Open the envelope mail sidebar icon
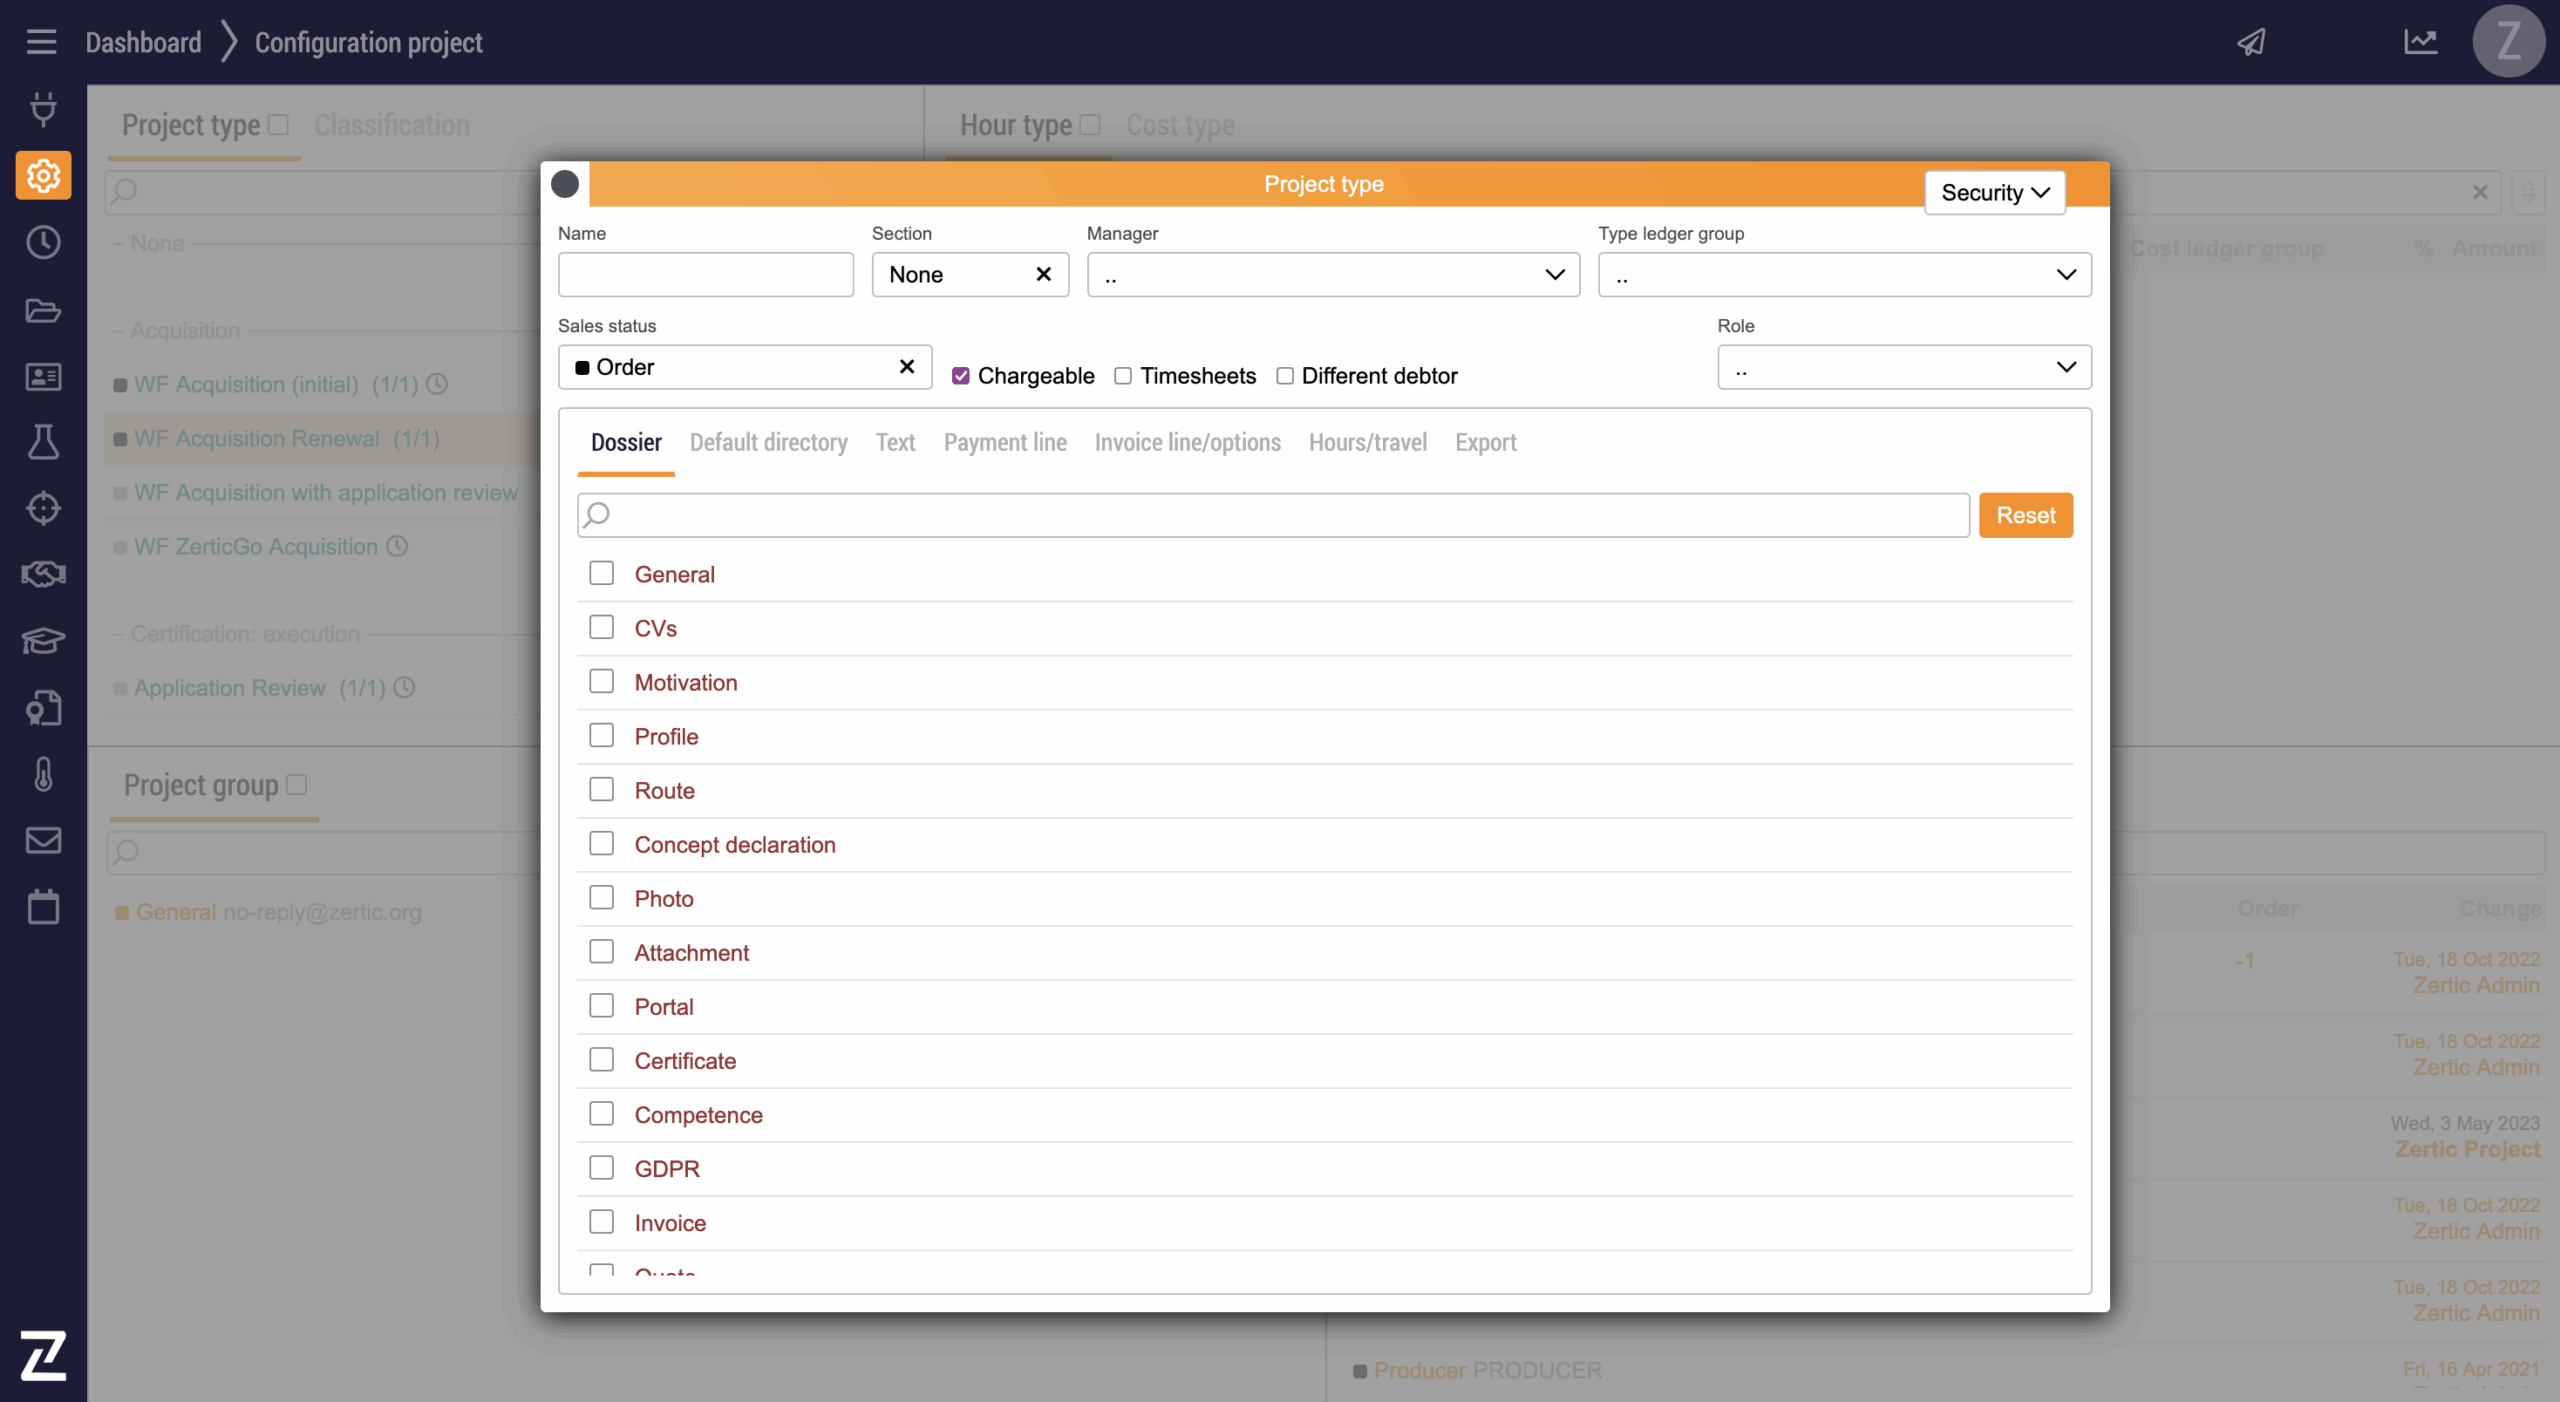2560x1402 pixels. (43, 840)
